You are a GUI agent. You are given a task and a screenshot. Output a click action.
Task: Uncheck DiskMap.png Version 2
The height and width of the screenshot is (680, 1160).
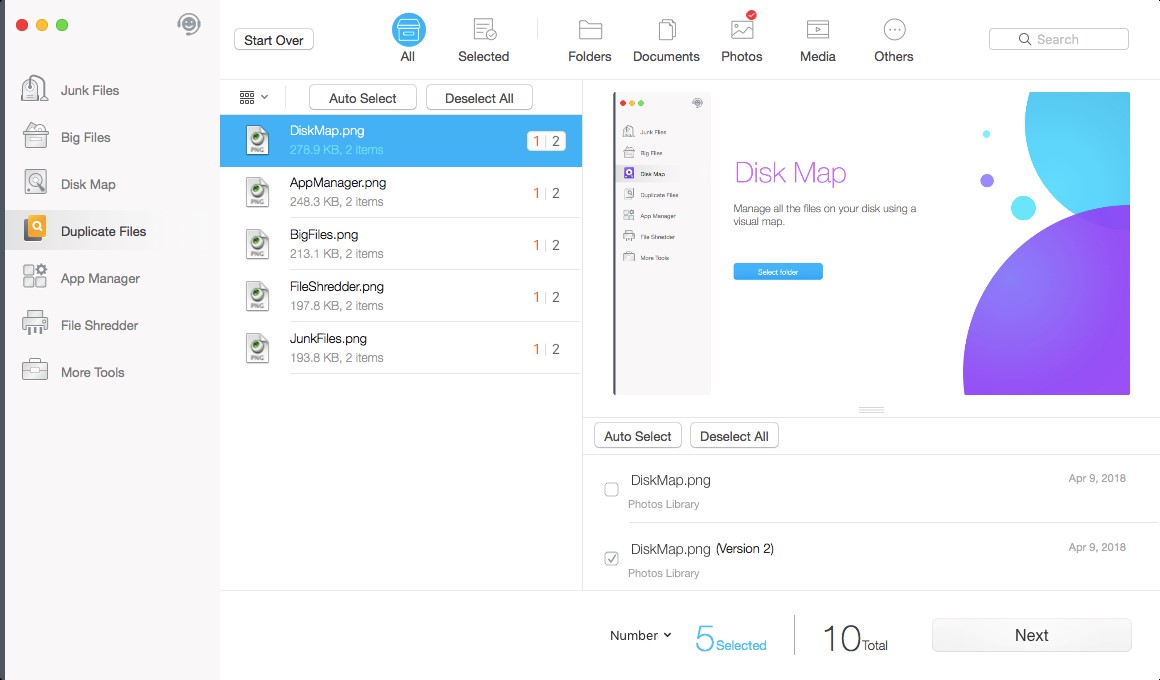(611, 558)
